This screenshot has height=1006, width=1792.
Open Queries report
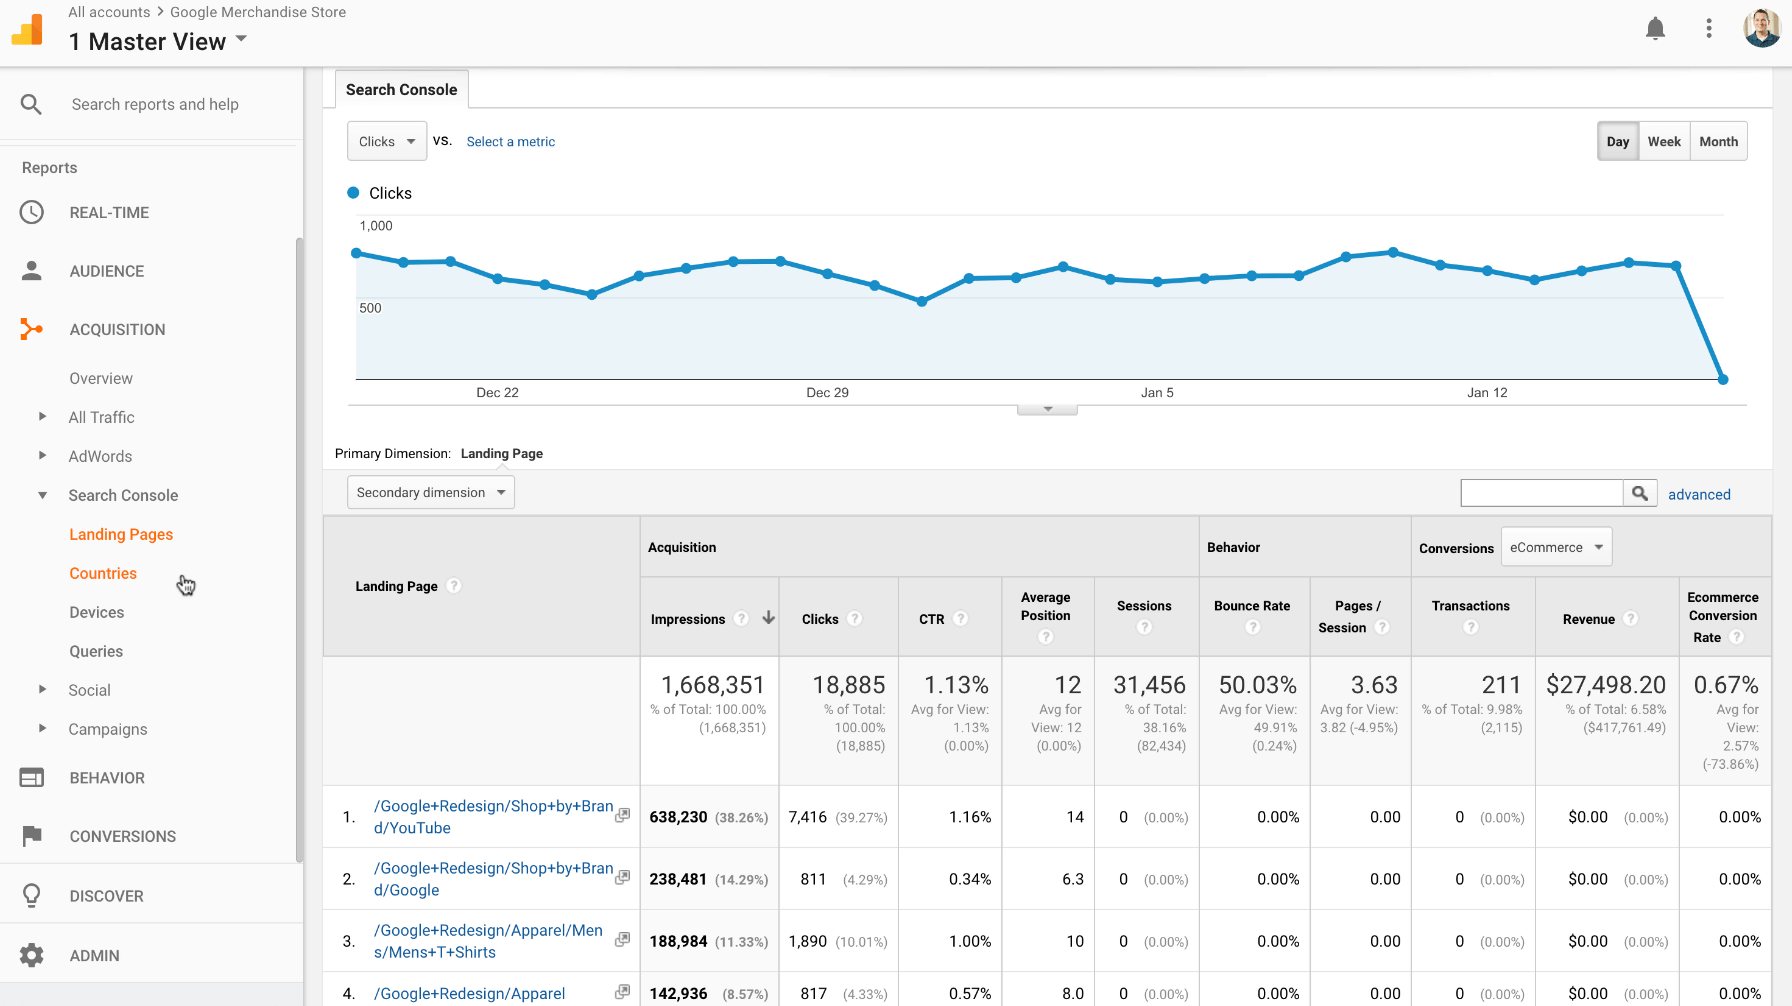click(x=96, y=651)
